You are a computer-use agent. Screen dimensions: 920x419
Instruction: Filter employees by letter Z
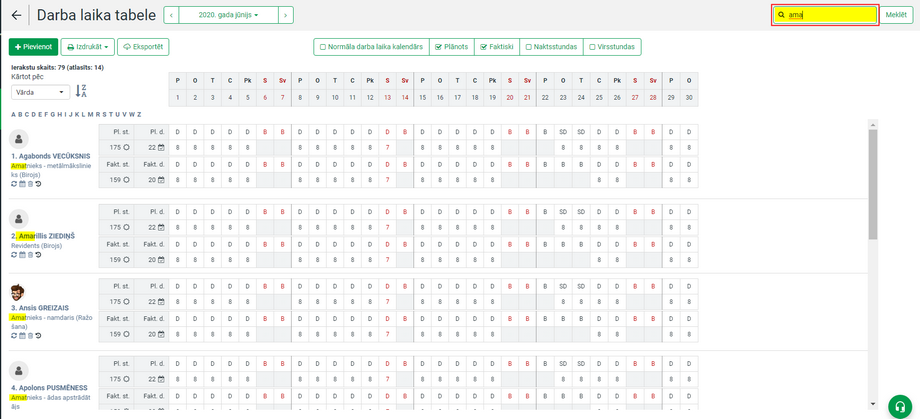point(139,114)
